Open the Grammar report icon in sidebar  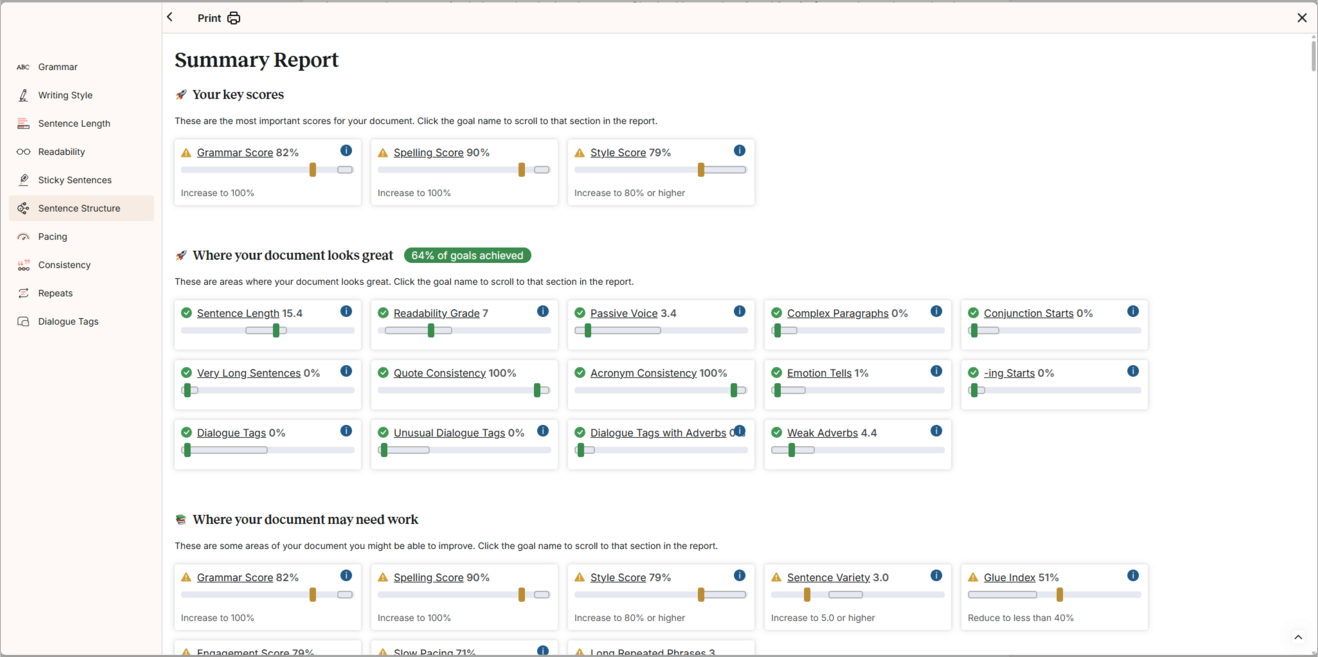tap(23, 67)
